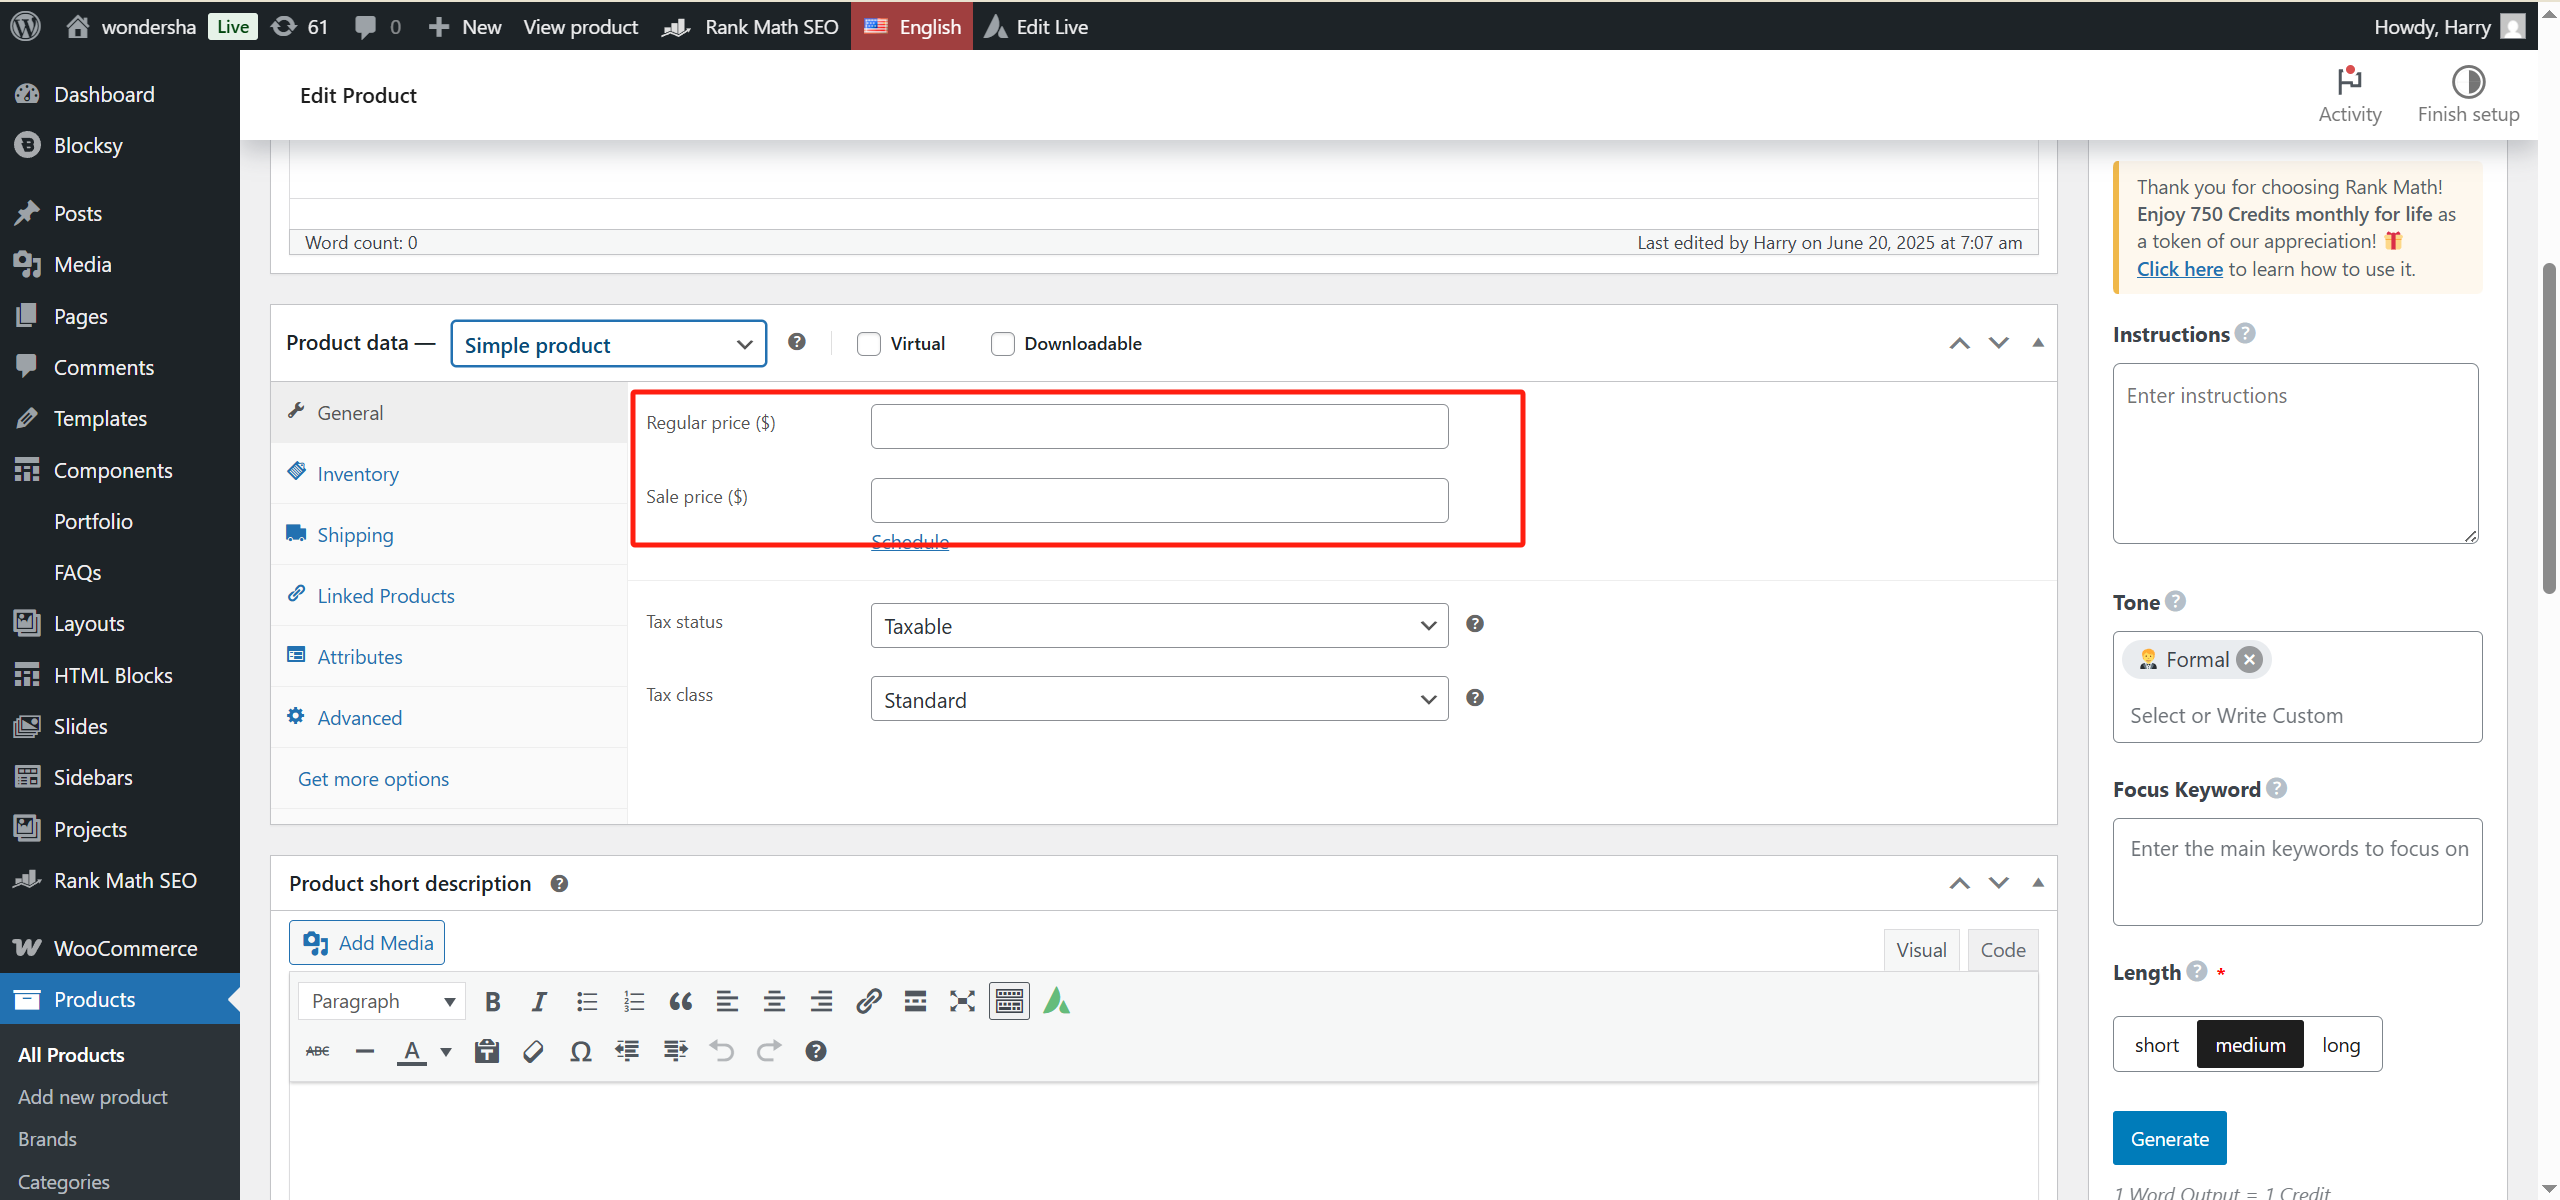Switch to the Code editor tab
Screen dimensions: 2560x1200
coord(2002,950)
